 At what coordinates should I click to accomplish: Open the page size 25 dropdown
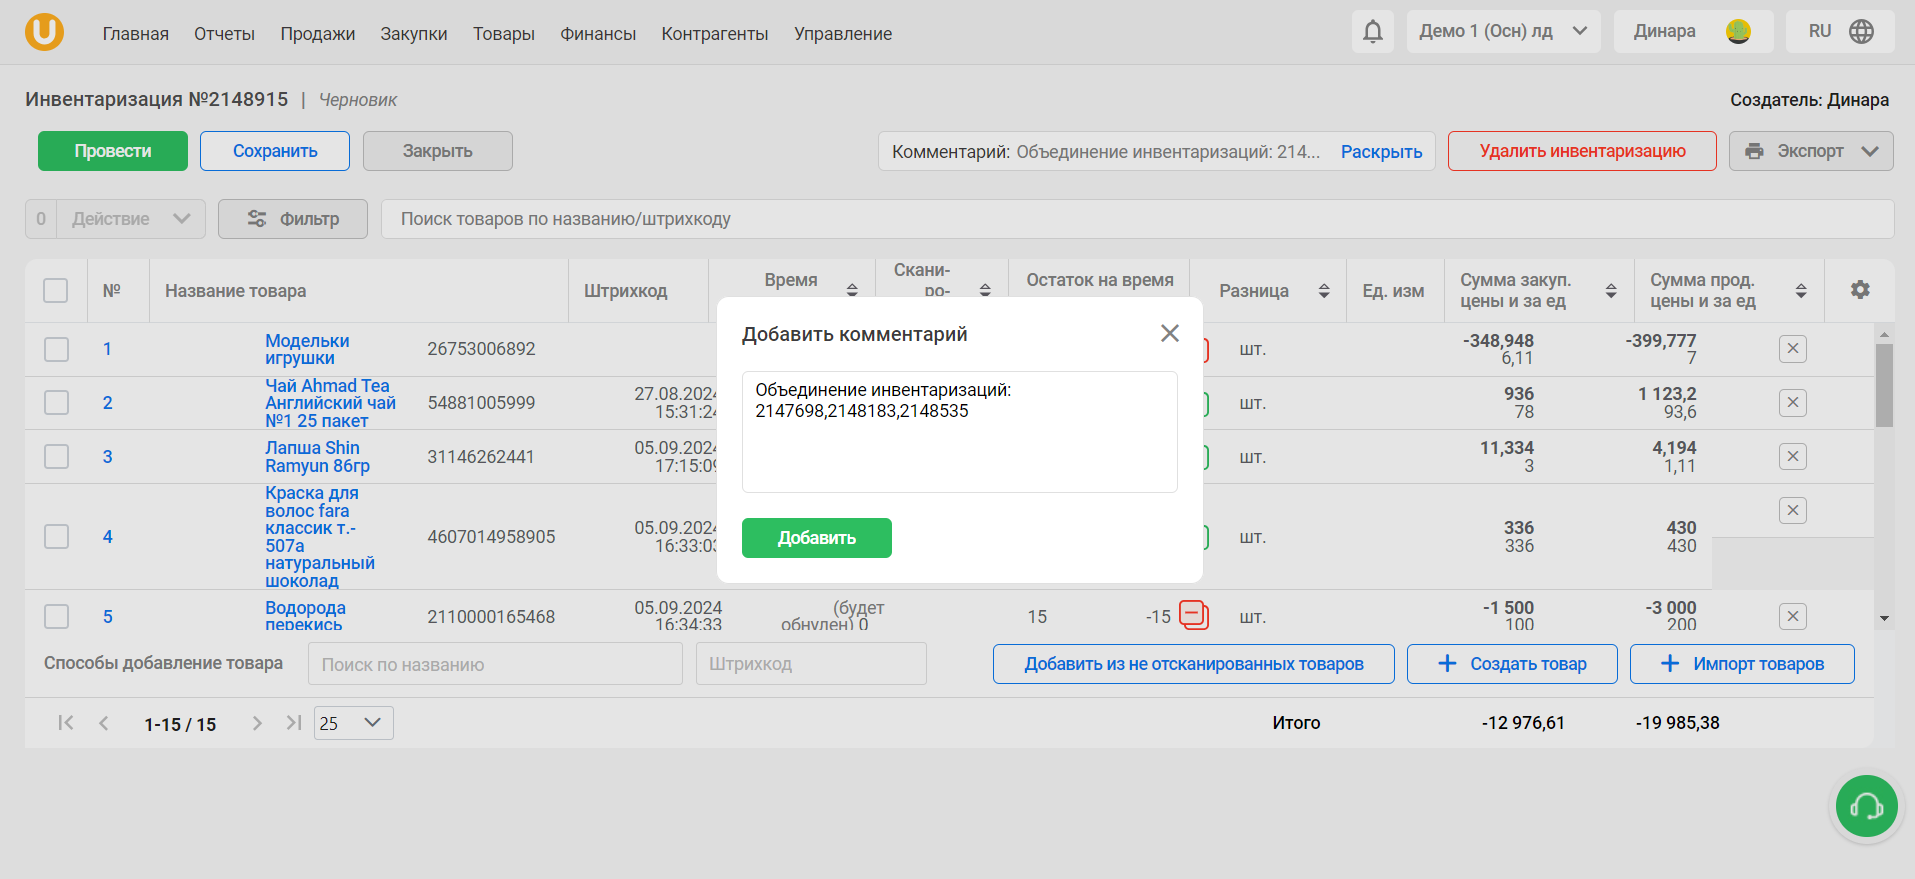coord(353,723)
